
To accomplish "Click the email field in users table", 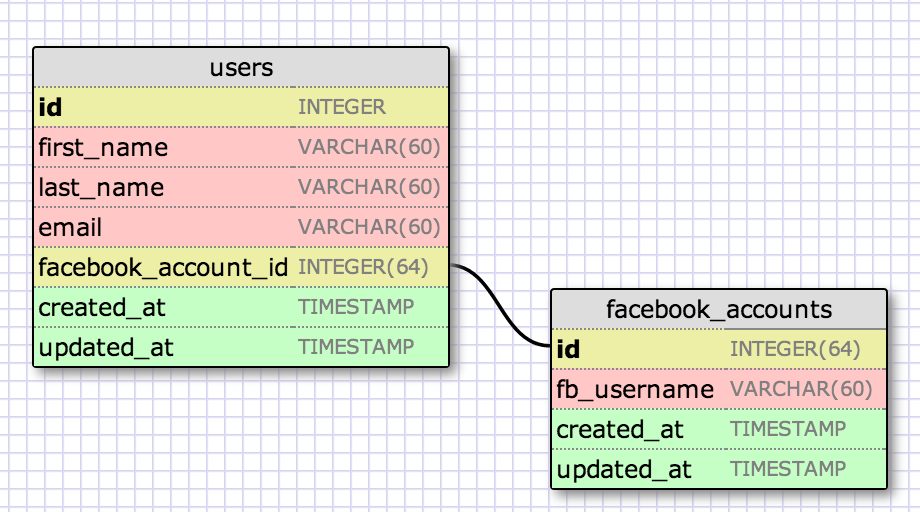I will (70, 228).
